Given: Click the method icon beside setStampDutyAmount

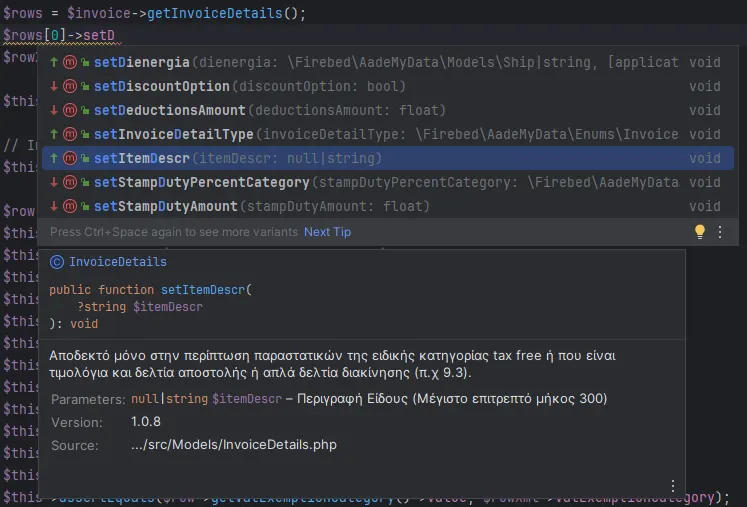Looking at the screenshot, I should click(70, 207).
